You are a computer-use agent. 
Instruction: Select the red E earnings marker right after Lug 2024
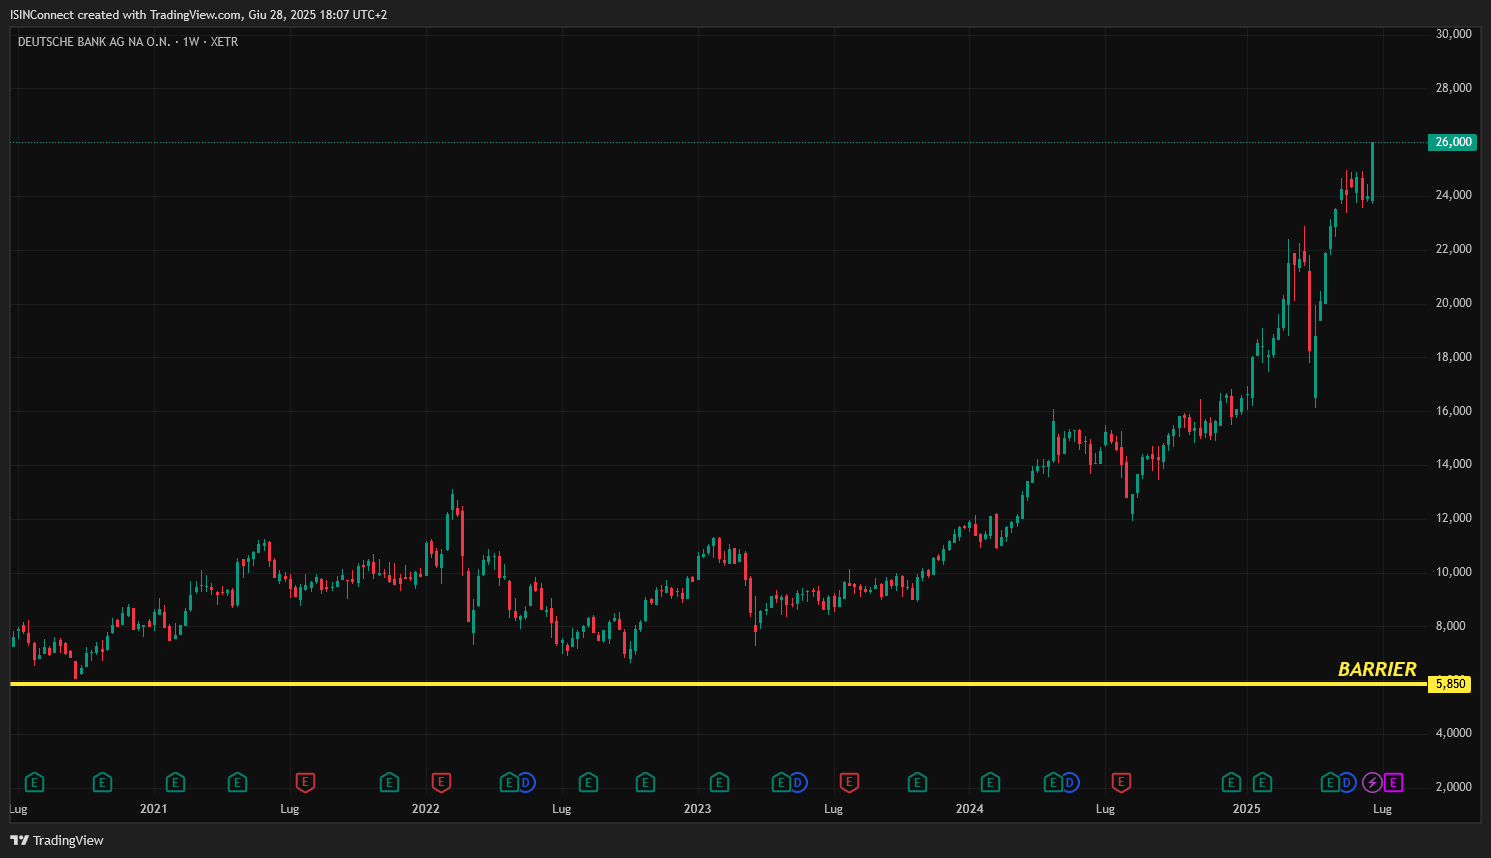click(x=1121, y=782)
